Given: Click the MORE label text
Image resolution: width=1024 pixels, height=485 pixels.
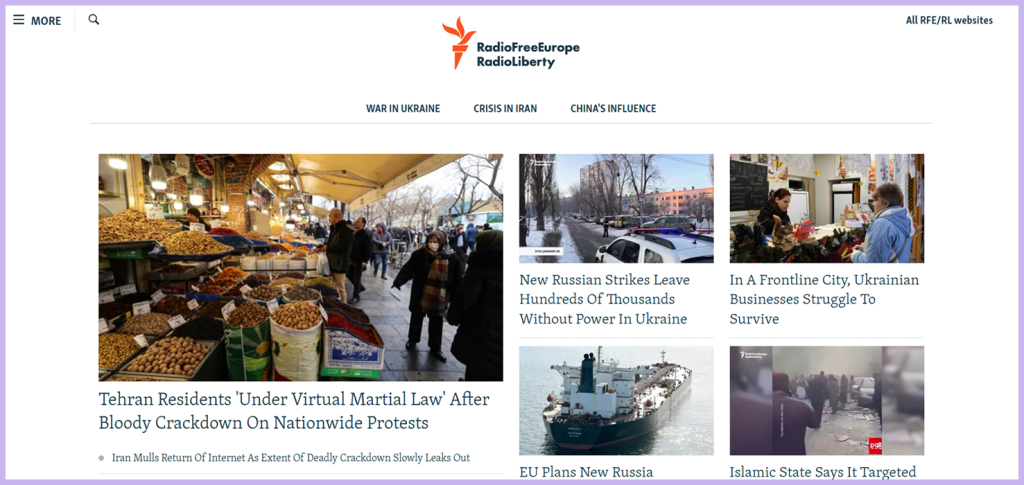Looking at the screenshot, I should tap(46, 21).
